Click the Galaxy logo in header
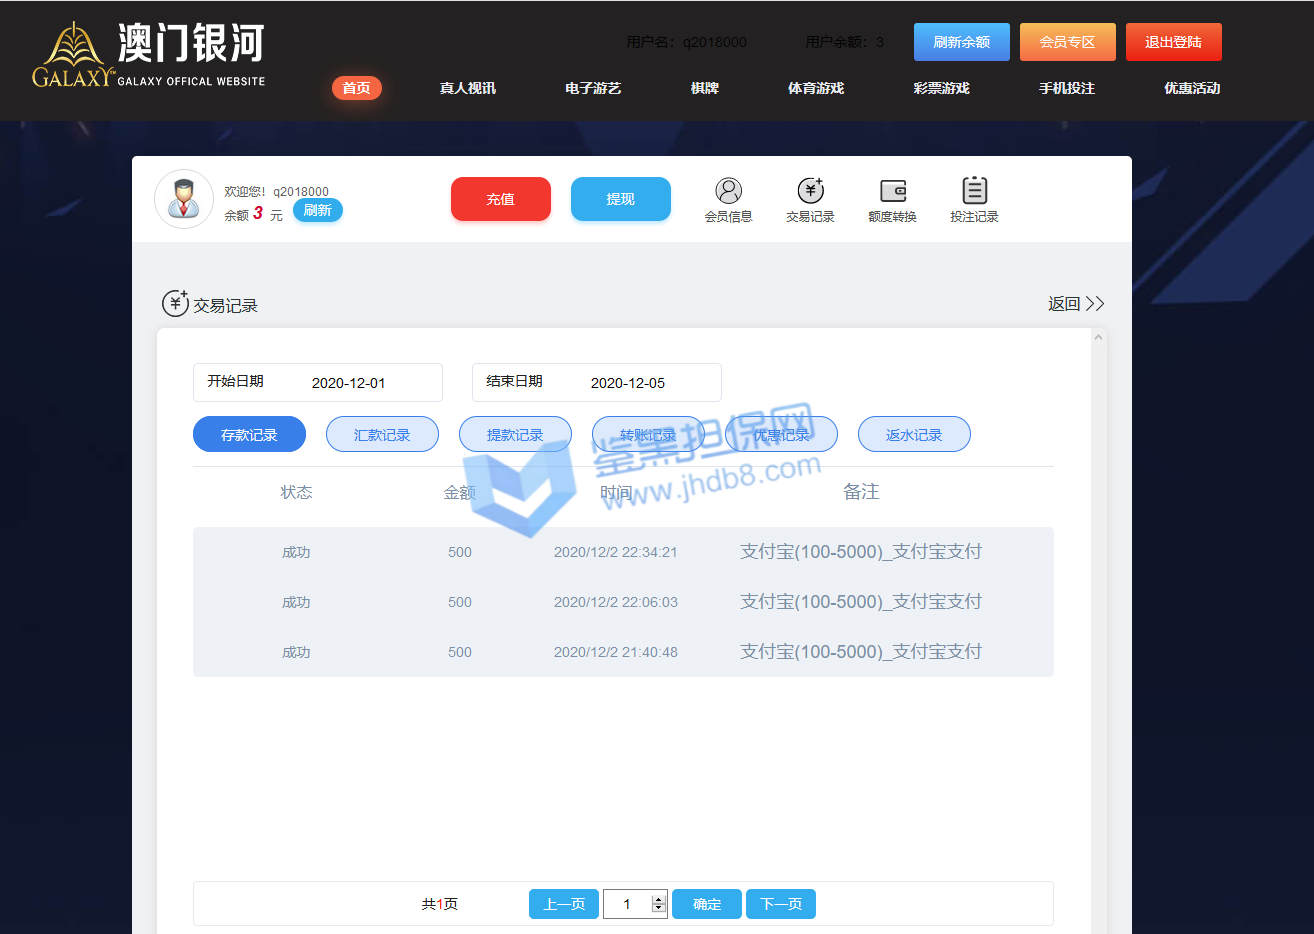The image size is (1314, 934). pyautogui.click(x=148, y=56)
